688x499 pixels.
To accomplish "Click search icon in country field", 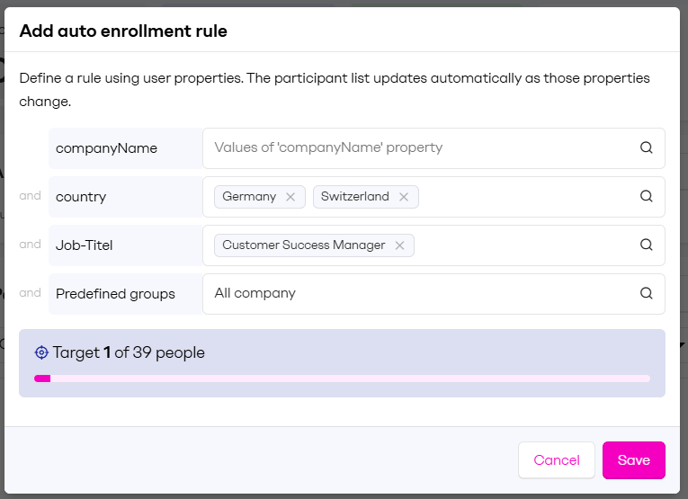I will 646,197.
